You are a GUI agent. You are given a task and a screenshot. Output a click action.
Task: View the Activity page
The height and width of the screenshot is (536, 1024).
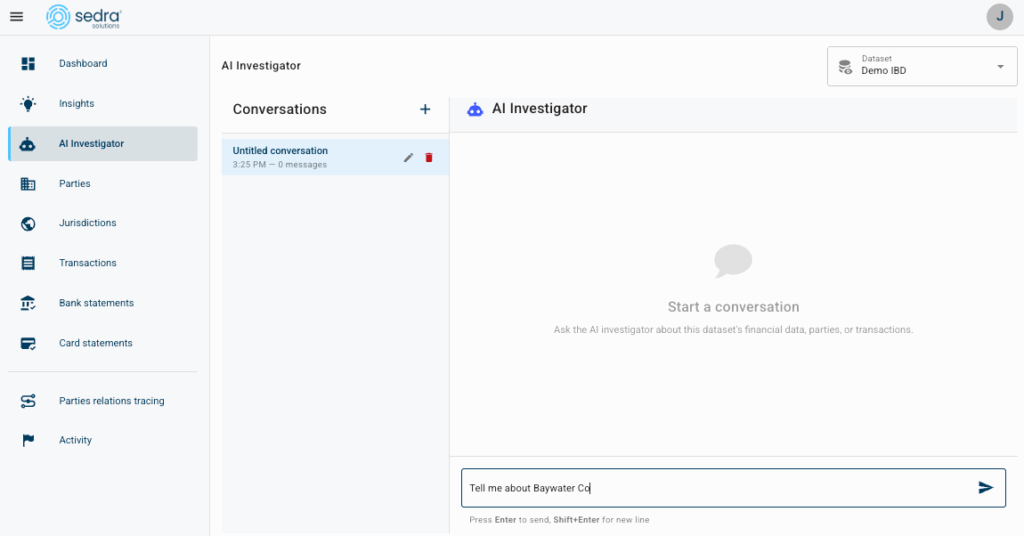click(x=75, y=440)
